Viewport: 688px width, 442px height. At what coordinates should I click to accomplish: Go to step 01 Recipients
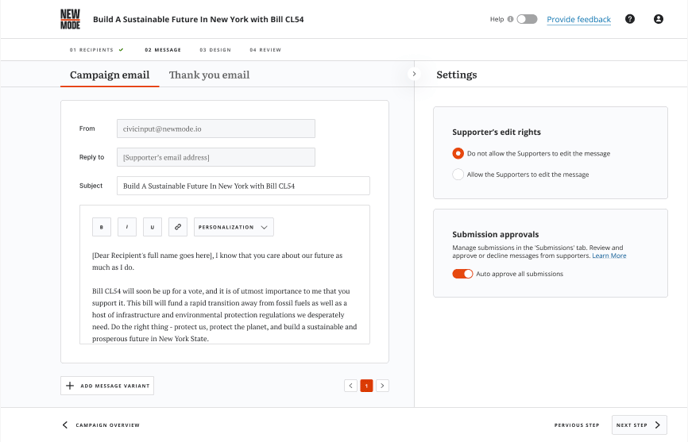click(x=91, y=50)
